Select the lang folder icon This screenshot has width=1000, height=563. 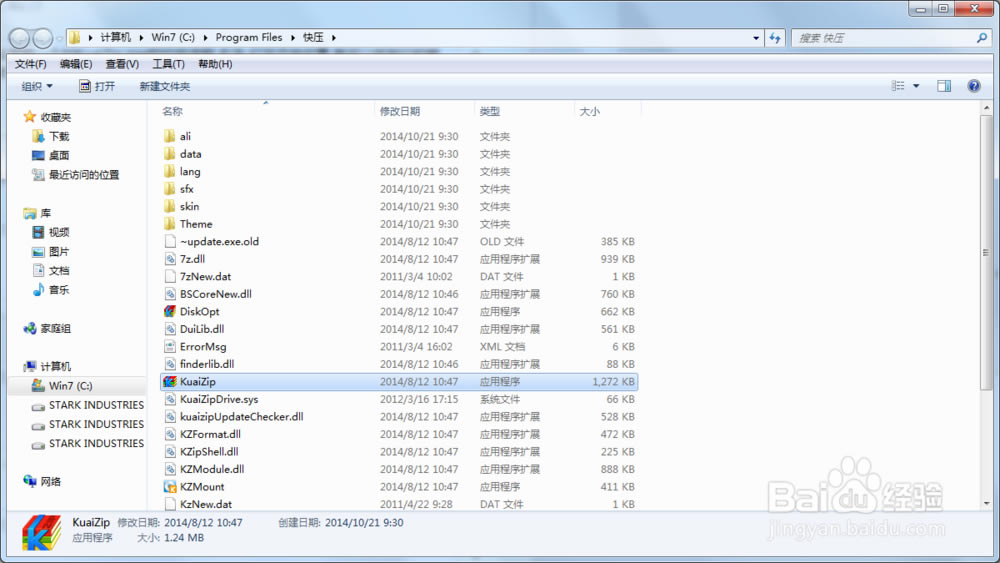pyautogui.click(x=170, y=172)
